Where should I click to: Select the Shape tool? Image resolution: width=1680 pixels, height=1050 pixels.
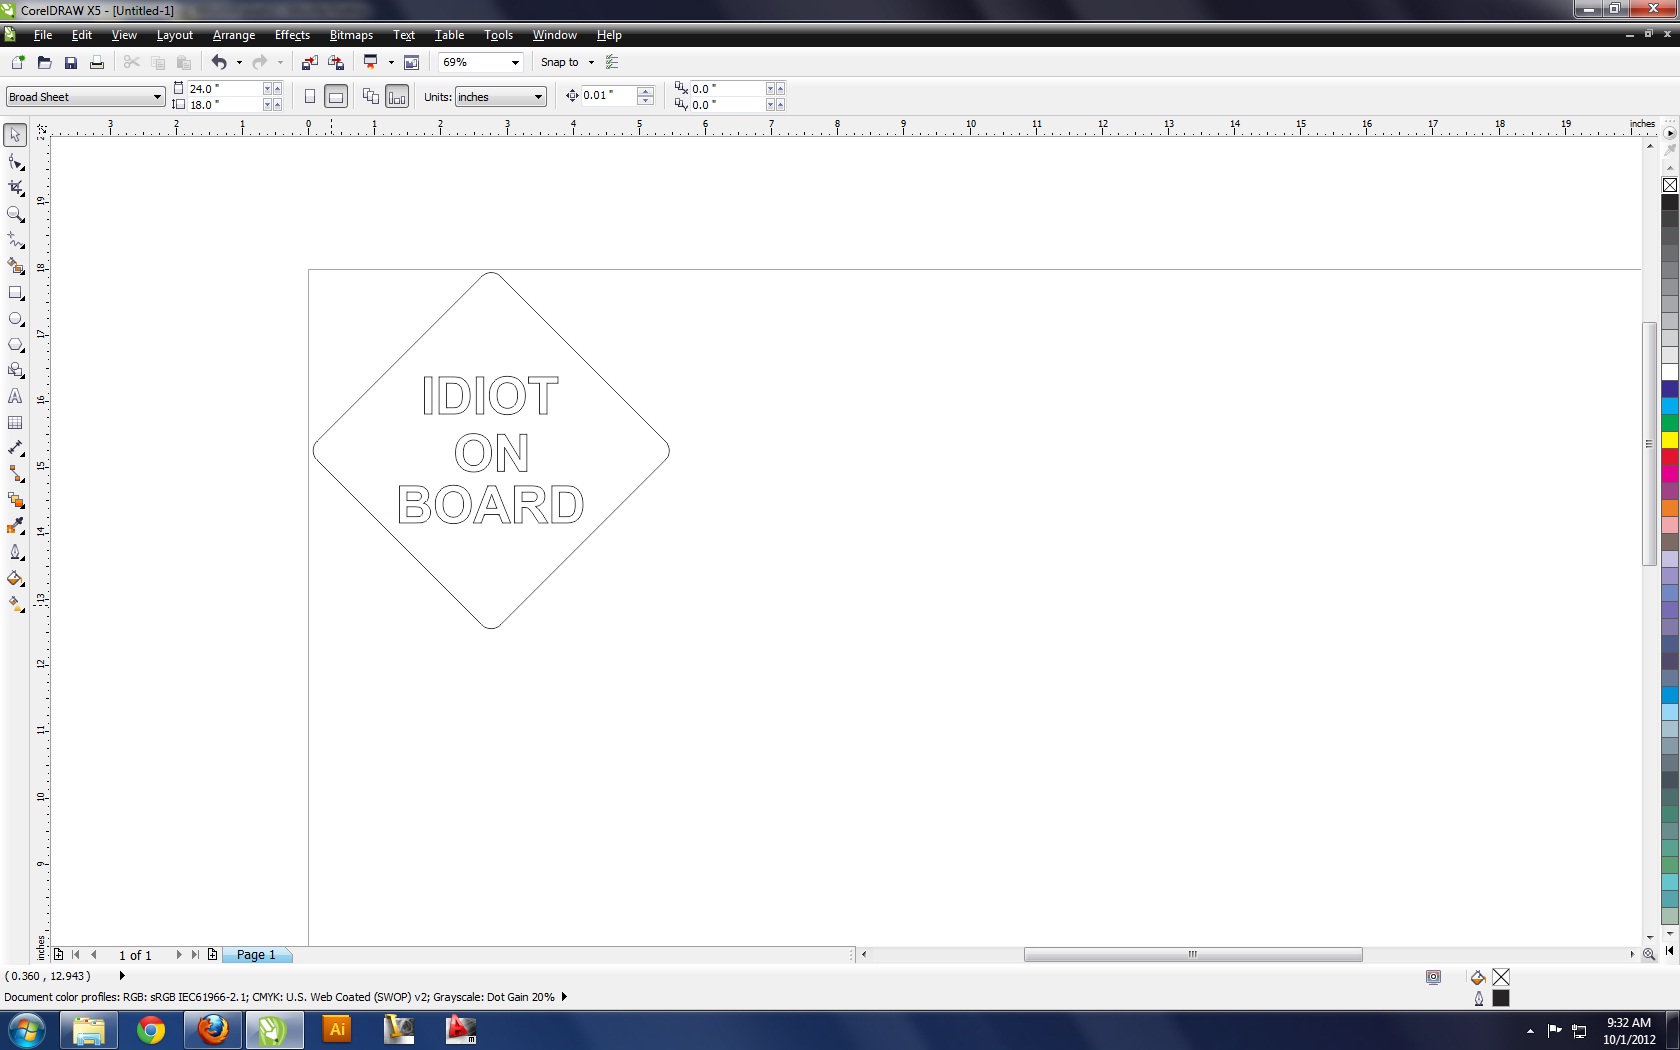click(15, 162)
